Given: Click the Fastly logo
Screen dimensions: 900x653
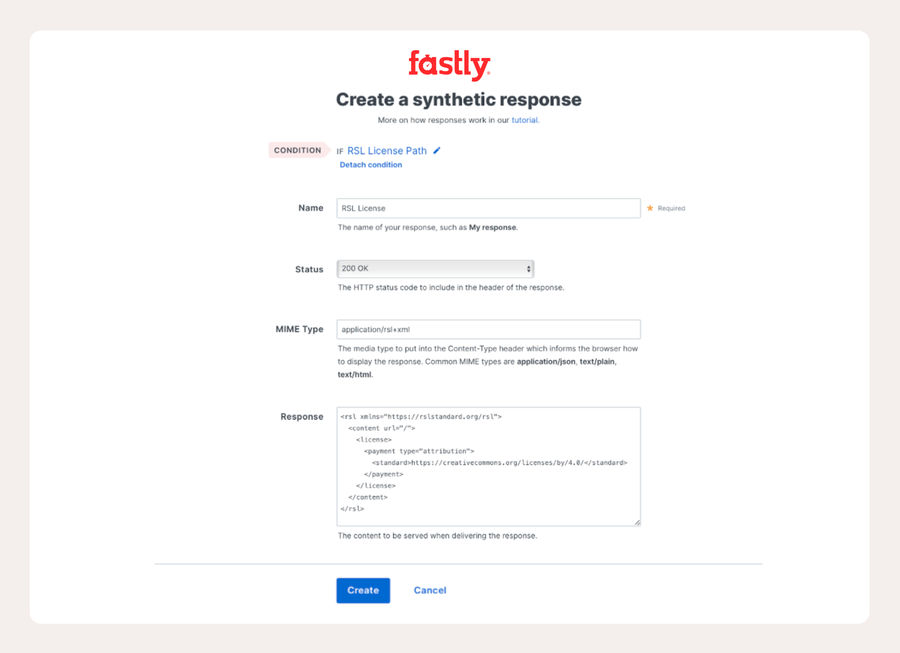Looking at the screenshot, I should click(449, 65).
